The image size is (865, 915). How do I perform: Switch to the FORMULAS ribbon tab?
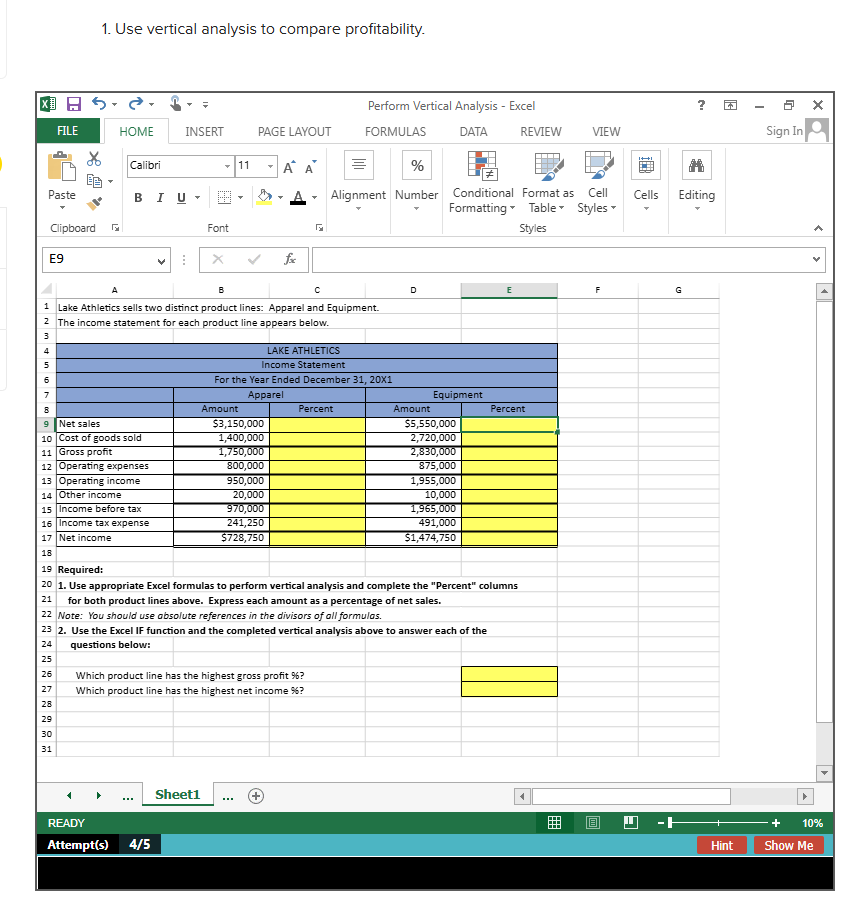click(x=395, y=131)
